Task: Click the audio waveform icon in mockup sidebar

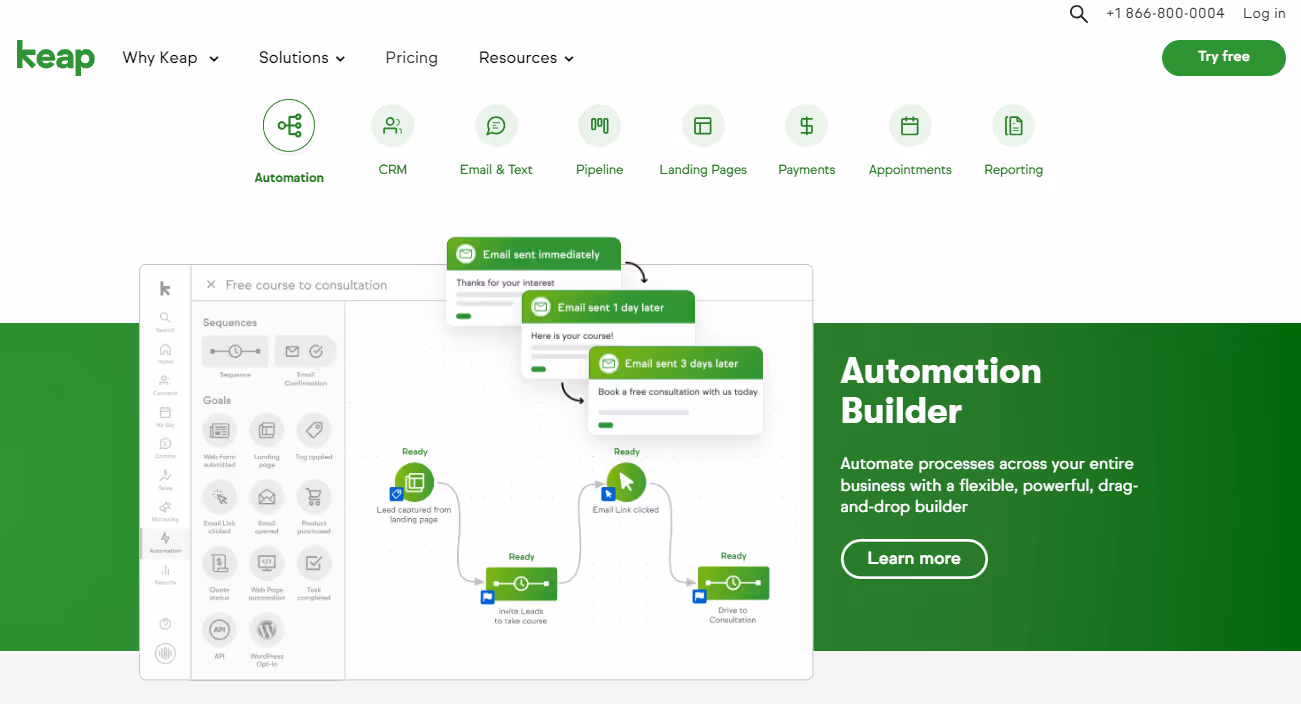Action: pyautogui.click(x=165, y=654)
